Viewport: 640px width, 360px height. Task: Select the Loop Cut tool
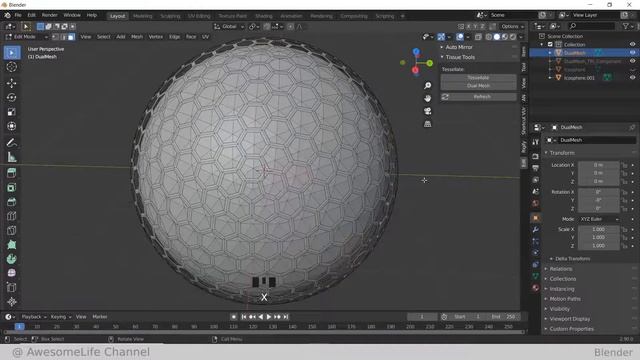(12, 216)
